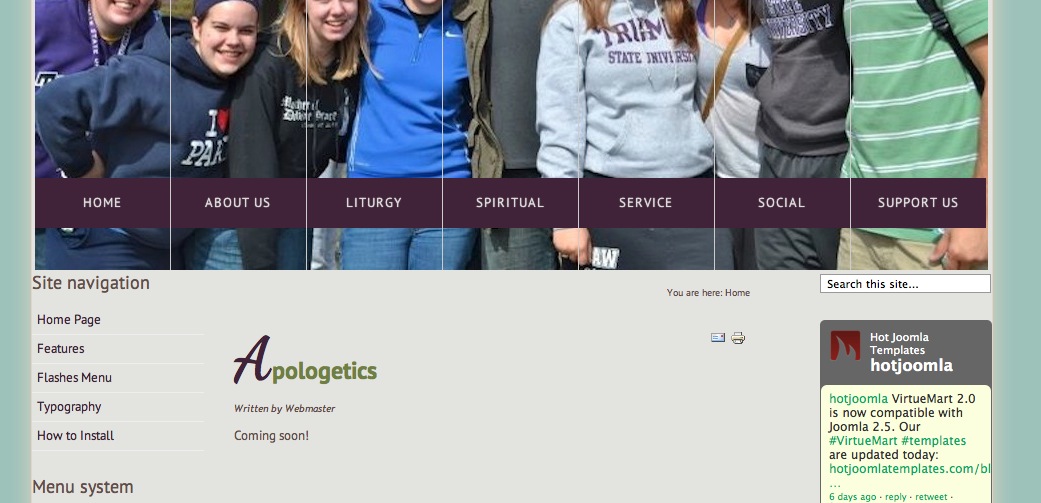
Task: Click the email article envelope icon
Action: coord(718,338)
